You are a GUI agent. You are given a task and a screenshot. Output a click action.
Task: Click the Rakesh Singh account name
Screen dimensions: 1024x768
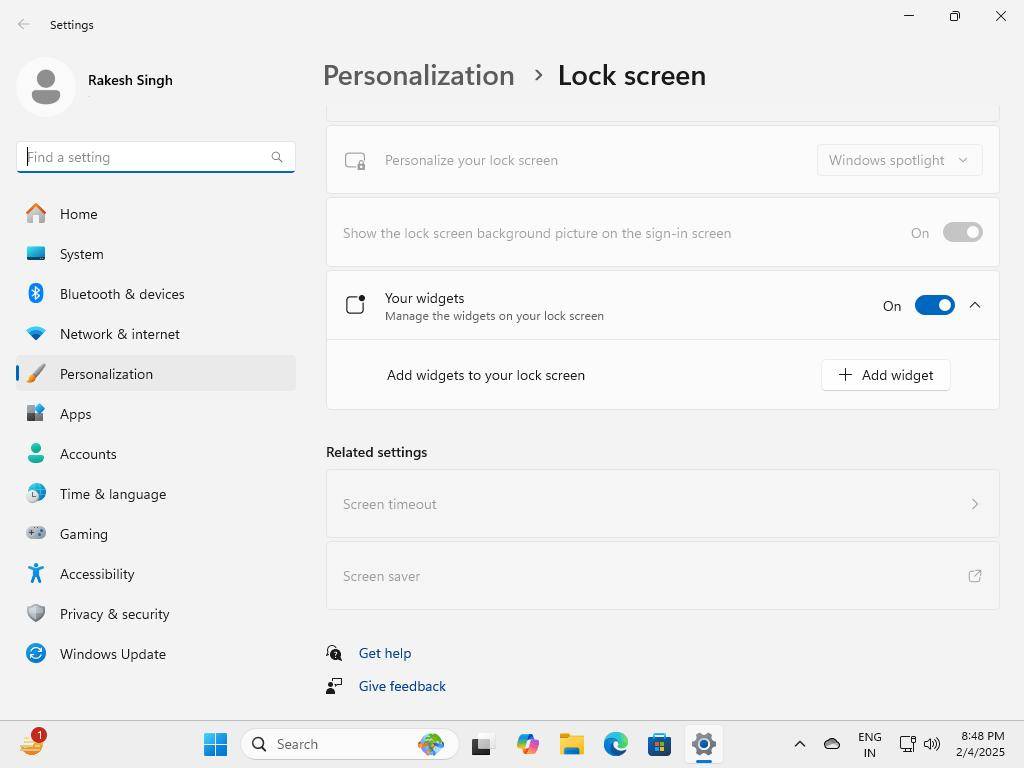tap(130, 80)
